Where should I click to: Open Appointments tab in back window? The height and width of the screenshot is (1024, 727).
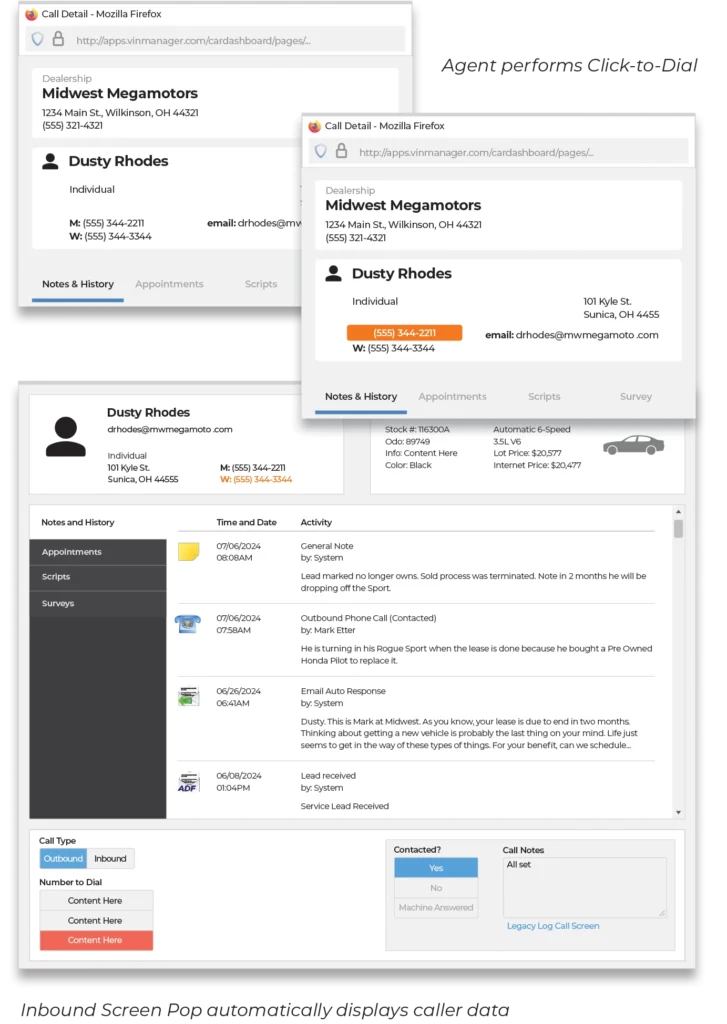tap(169, 284)
